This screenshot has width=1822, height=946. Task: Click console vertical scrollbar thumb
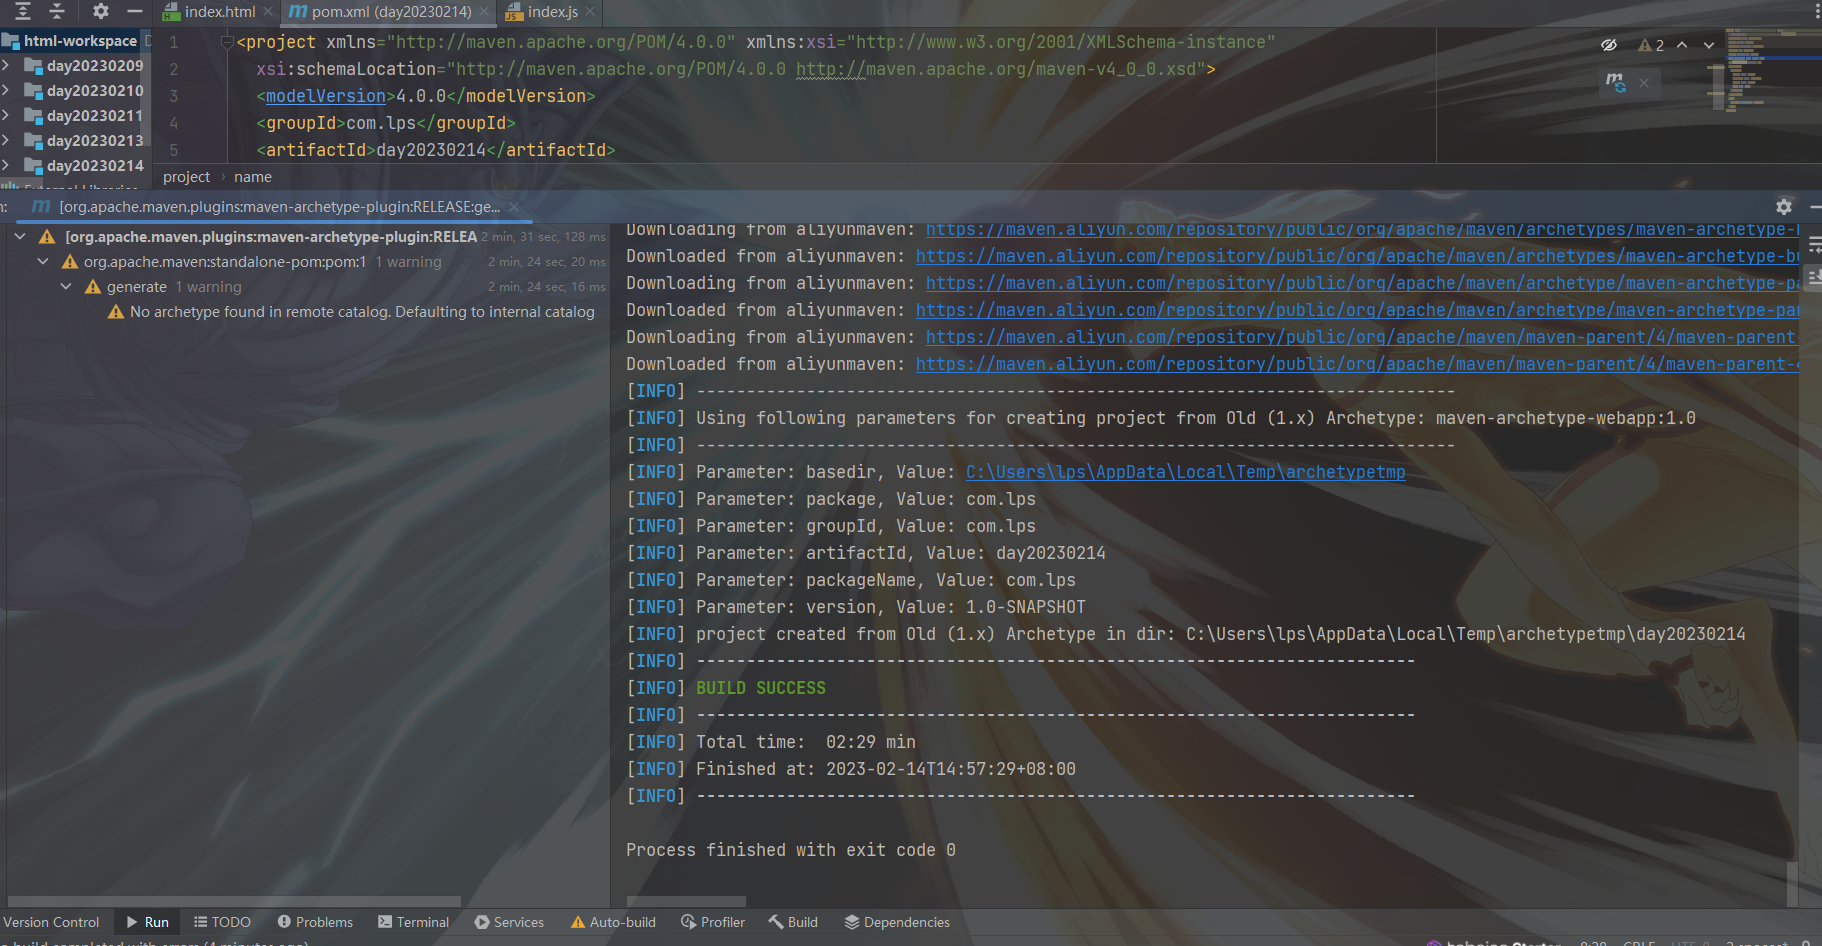(1792, 882)
